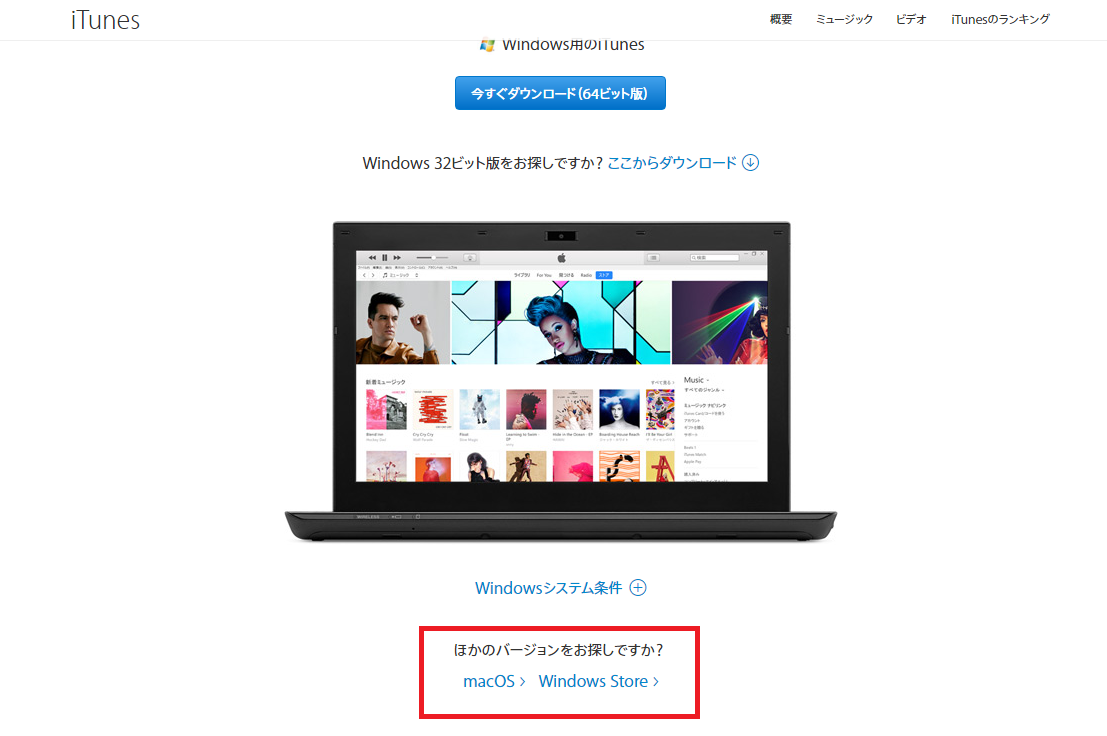The image size is (1107, 736).
Task: Open the 概要 navigation item
Action: (781, 20)
